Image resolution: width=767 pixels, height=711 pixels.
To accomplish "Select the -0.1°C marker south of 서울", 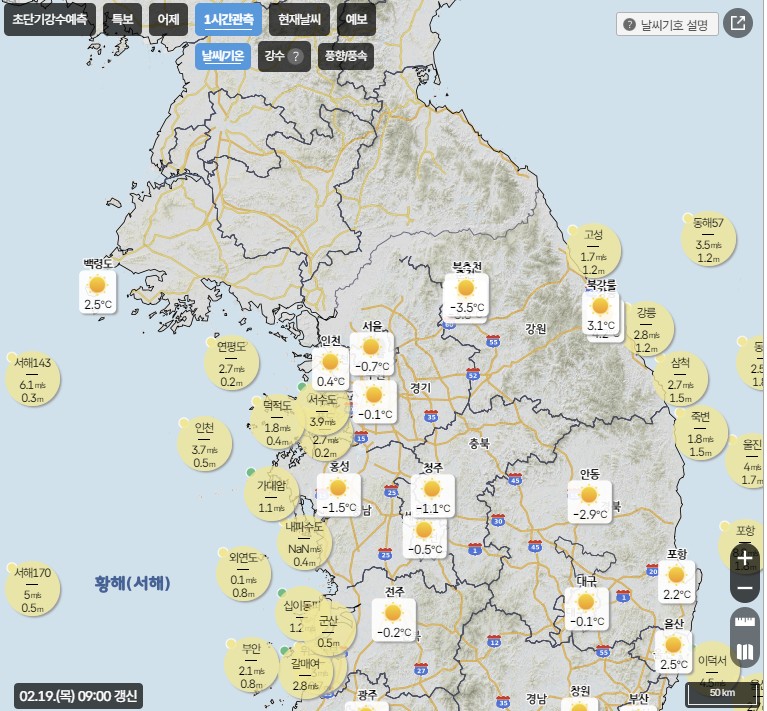I will pos(374,402).
